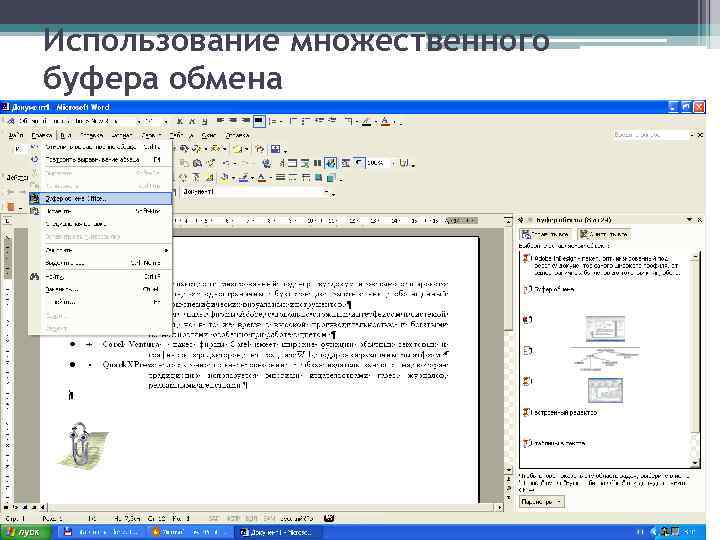Click the help question input box
Screen dimensions: 720x540
pyautogui.click(x=651, y=135)
